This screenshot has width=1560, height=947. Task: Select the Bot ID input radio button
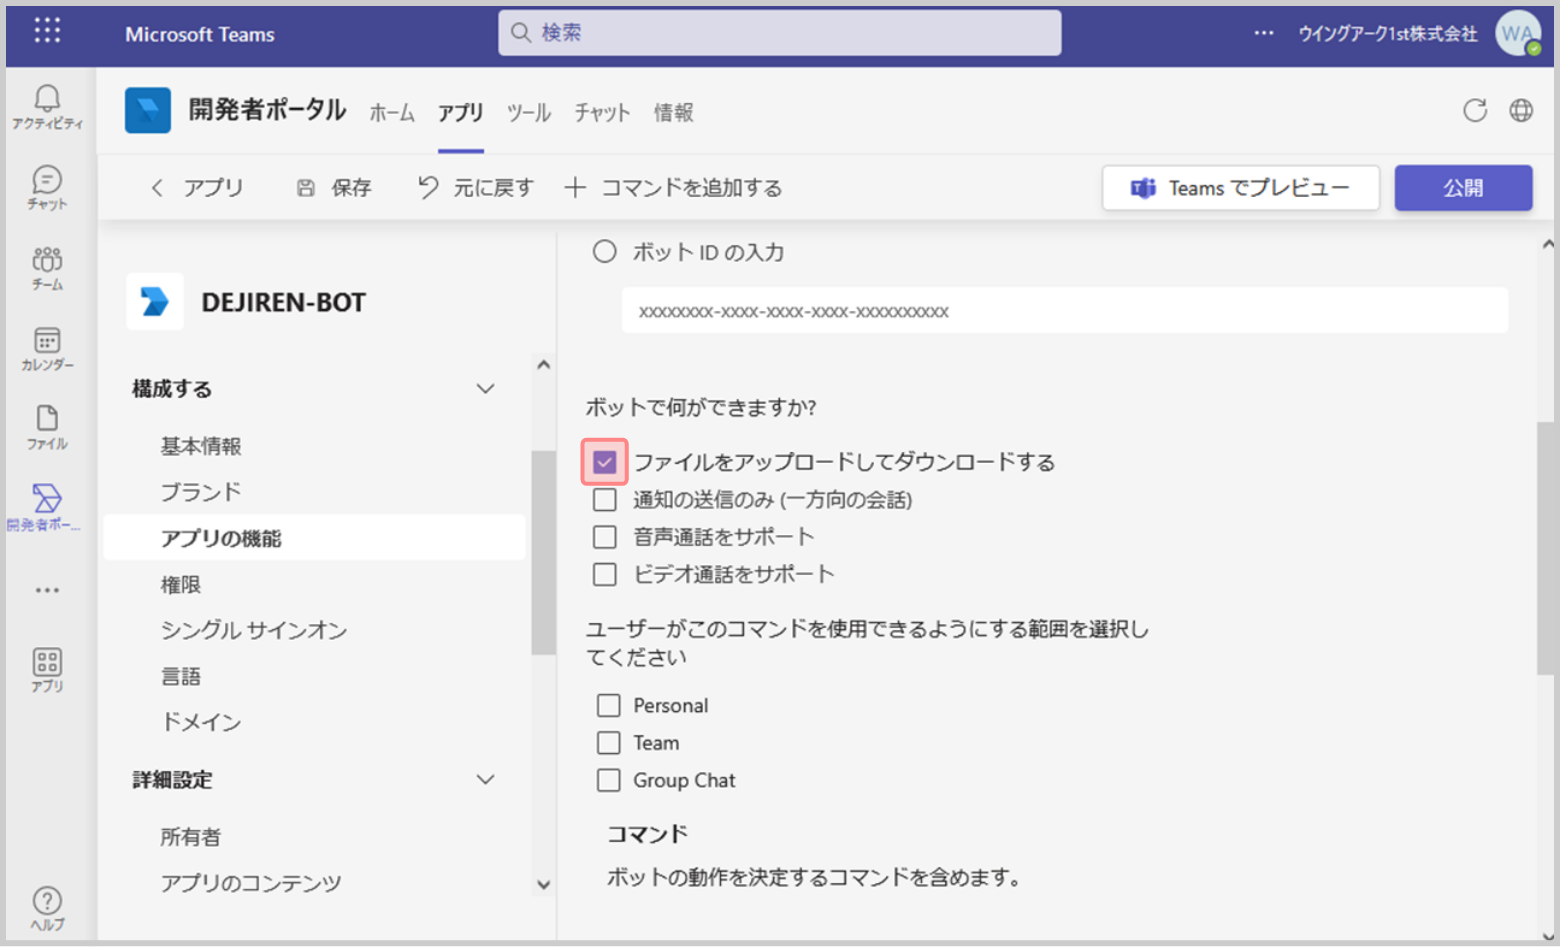pos(605,252)
